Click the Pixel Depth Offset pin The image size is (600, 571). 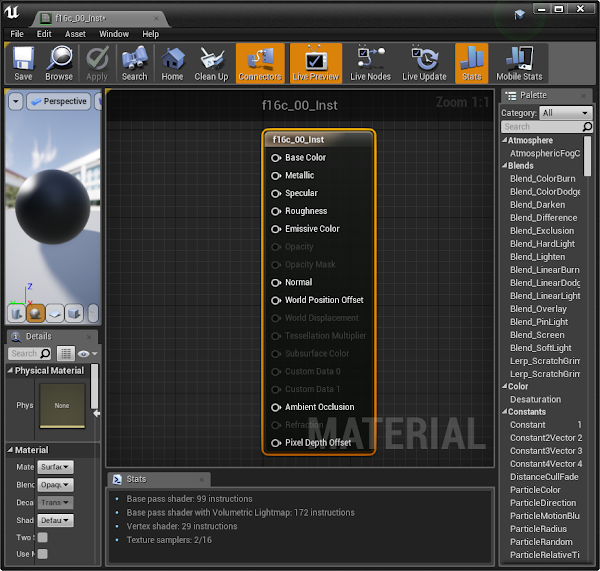[276, 443]
